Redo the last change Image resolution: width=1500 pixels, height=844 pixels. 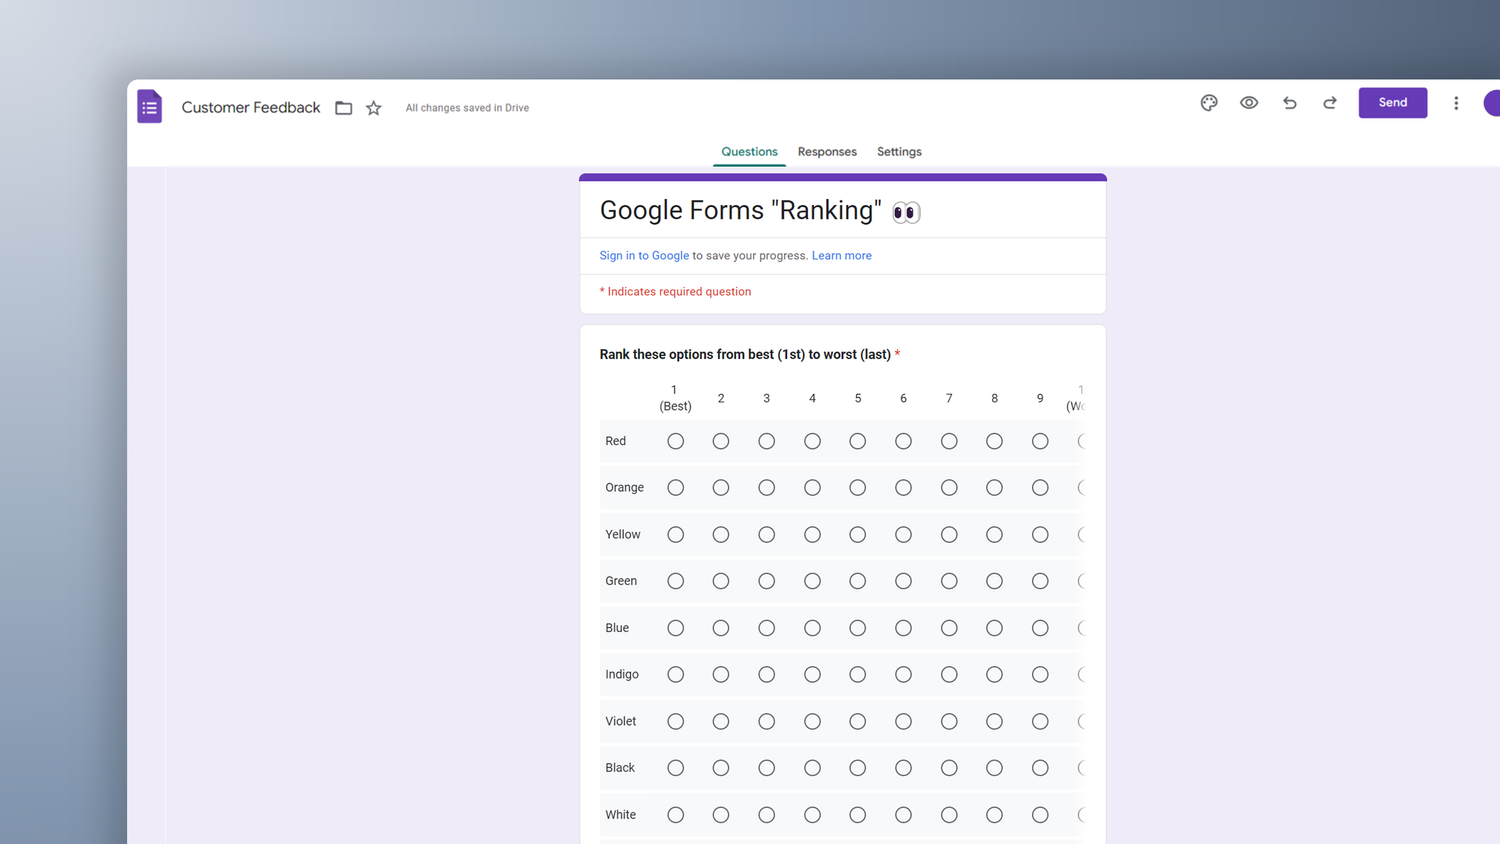(x=1329, y=102)
